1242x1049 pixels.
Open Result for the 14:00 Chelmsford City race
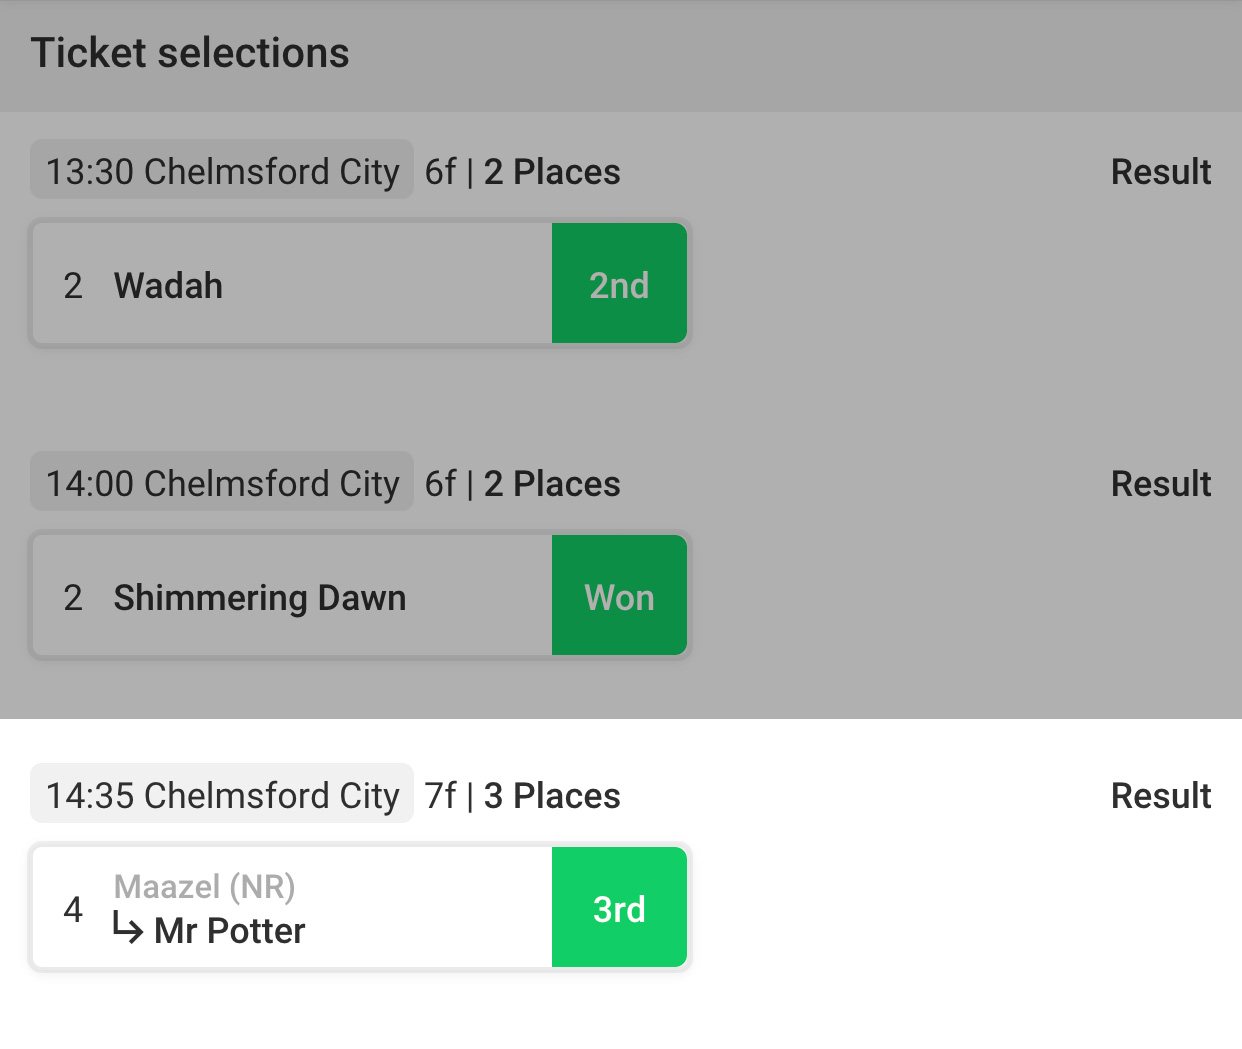[1160, 484]
